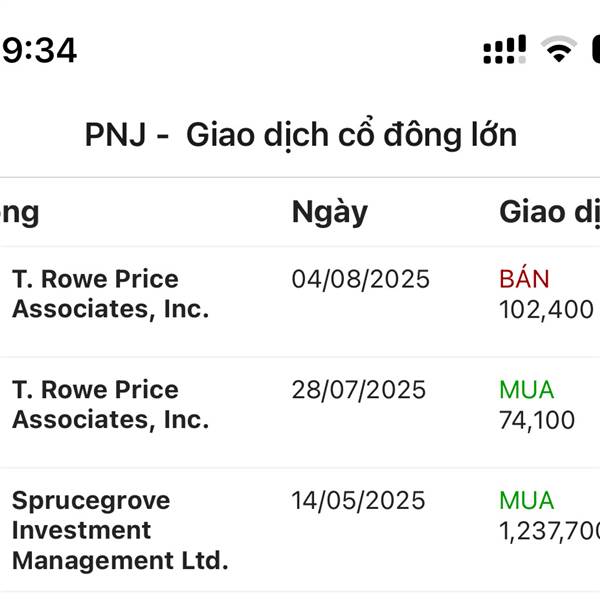Select the Ngày column header
The height and width of the screenshot is (600, 600).
click(x=329, y=213)
